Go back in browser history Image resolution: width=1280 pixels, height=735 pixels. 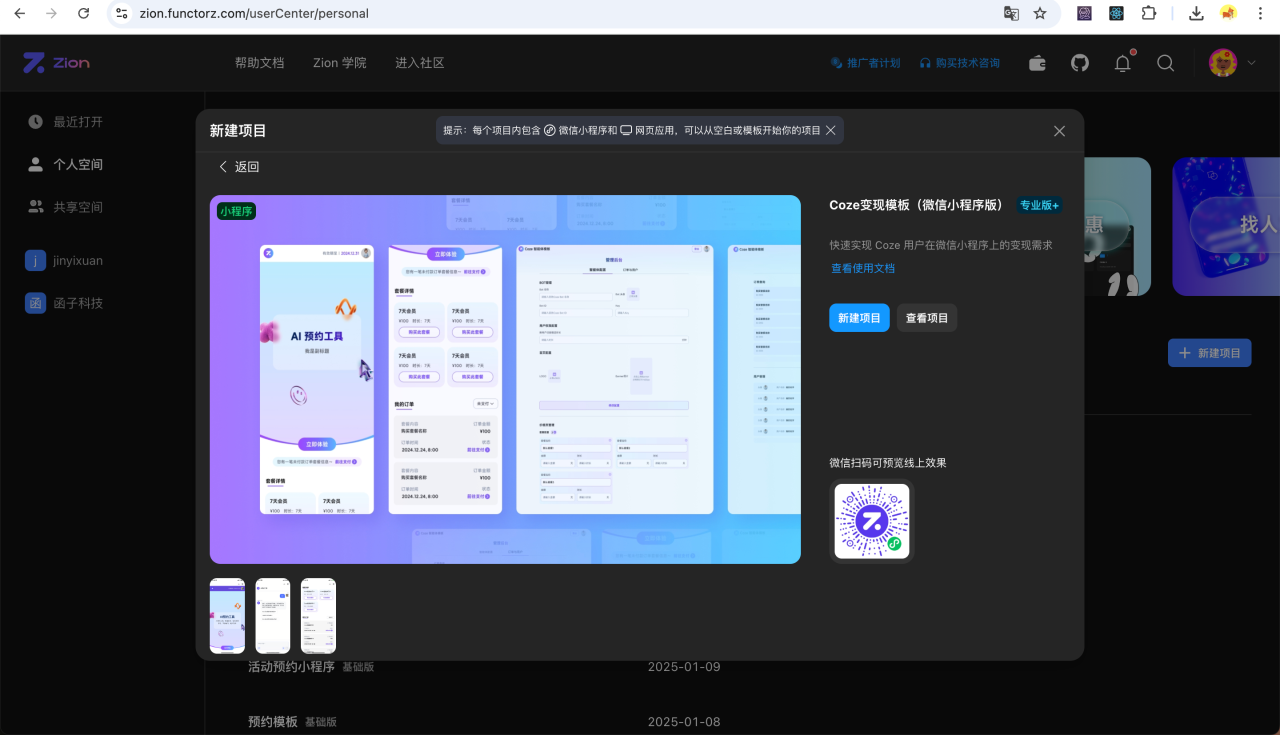[x=20, y=14]
